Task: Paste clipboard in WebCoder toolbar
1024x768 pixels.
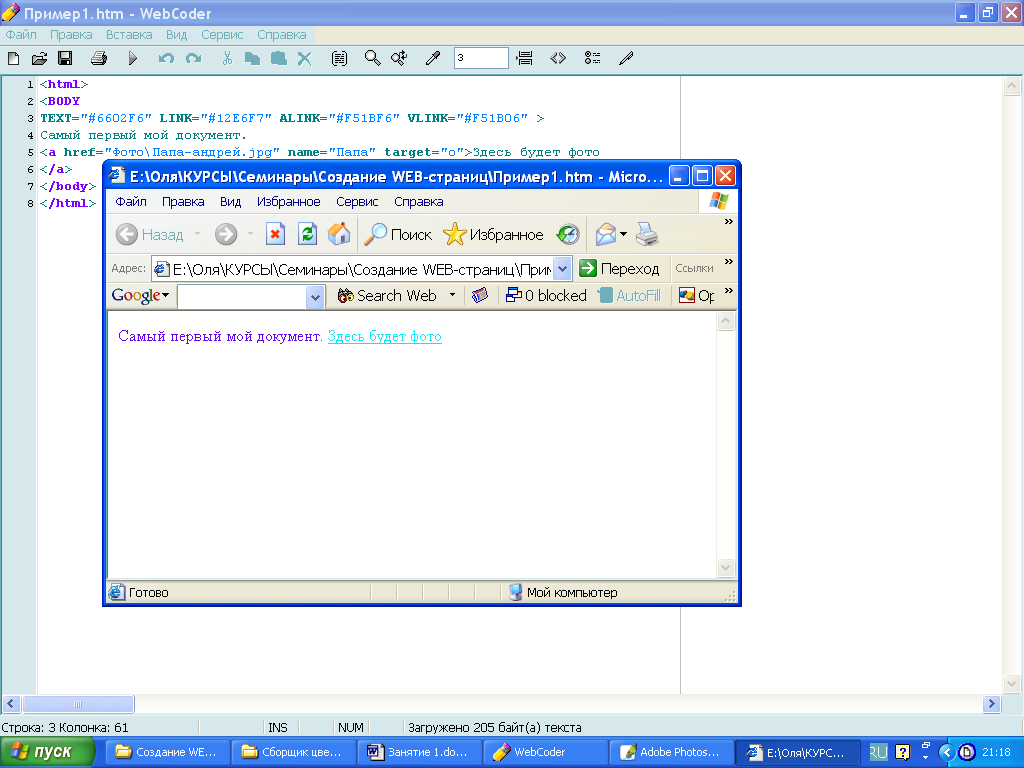Action: 279,59
